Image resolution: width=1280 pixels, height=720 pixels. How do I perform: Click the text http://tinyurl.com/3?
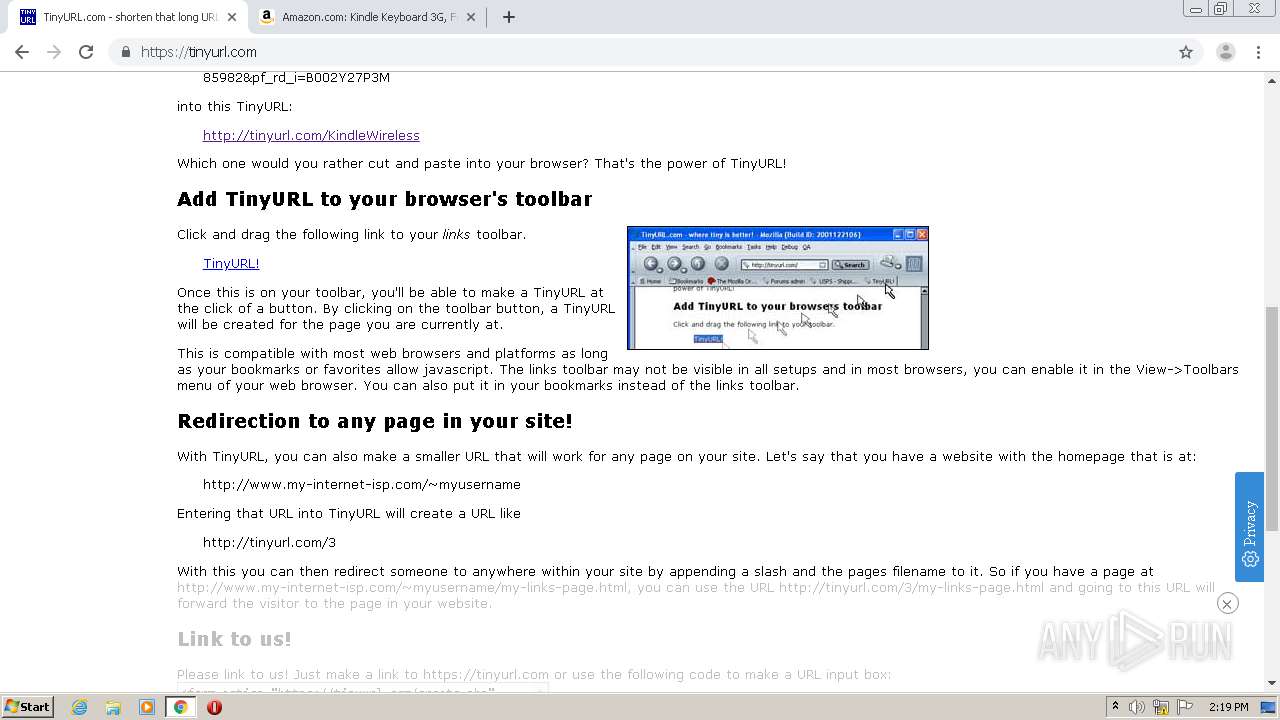[269, 542]
